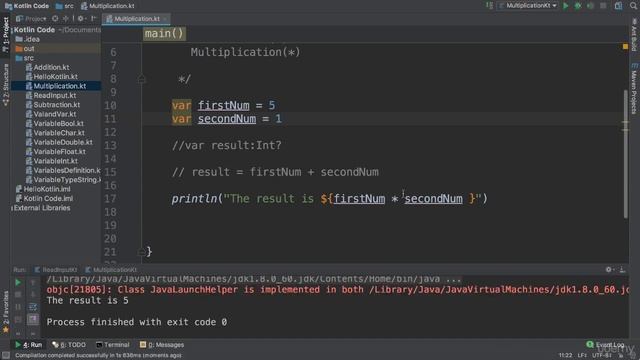640x360 pixels.
Task: Pause output using Run panel pause icon
Action: [18, 307]
